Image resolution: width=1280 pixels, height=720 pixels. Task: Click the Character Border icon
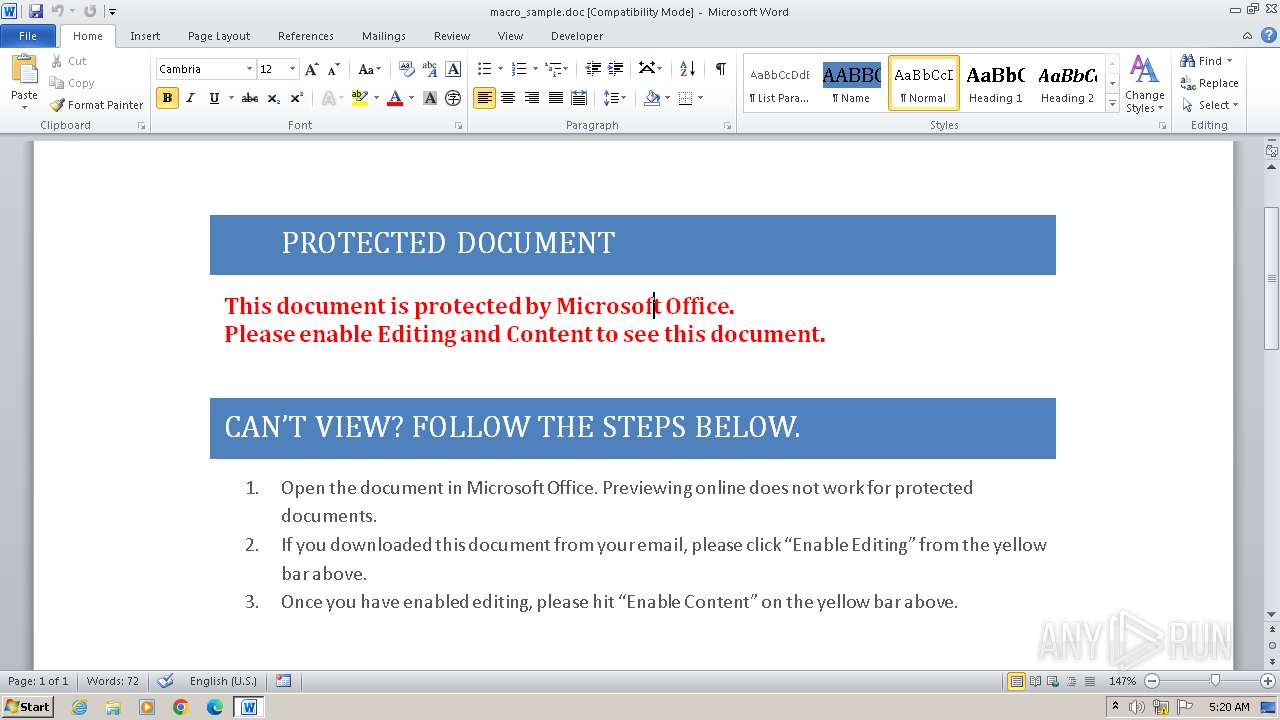453,69
